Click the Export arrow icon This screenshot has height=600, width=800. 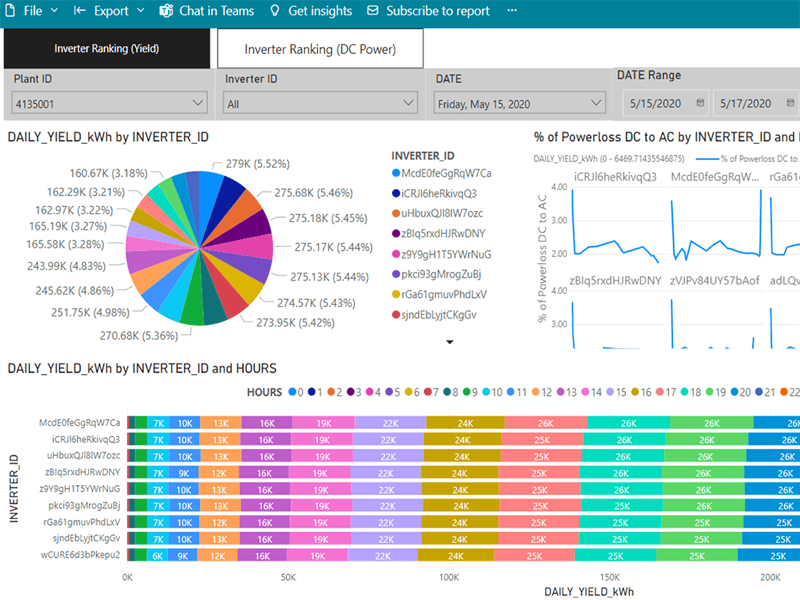pos(80,11)
